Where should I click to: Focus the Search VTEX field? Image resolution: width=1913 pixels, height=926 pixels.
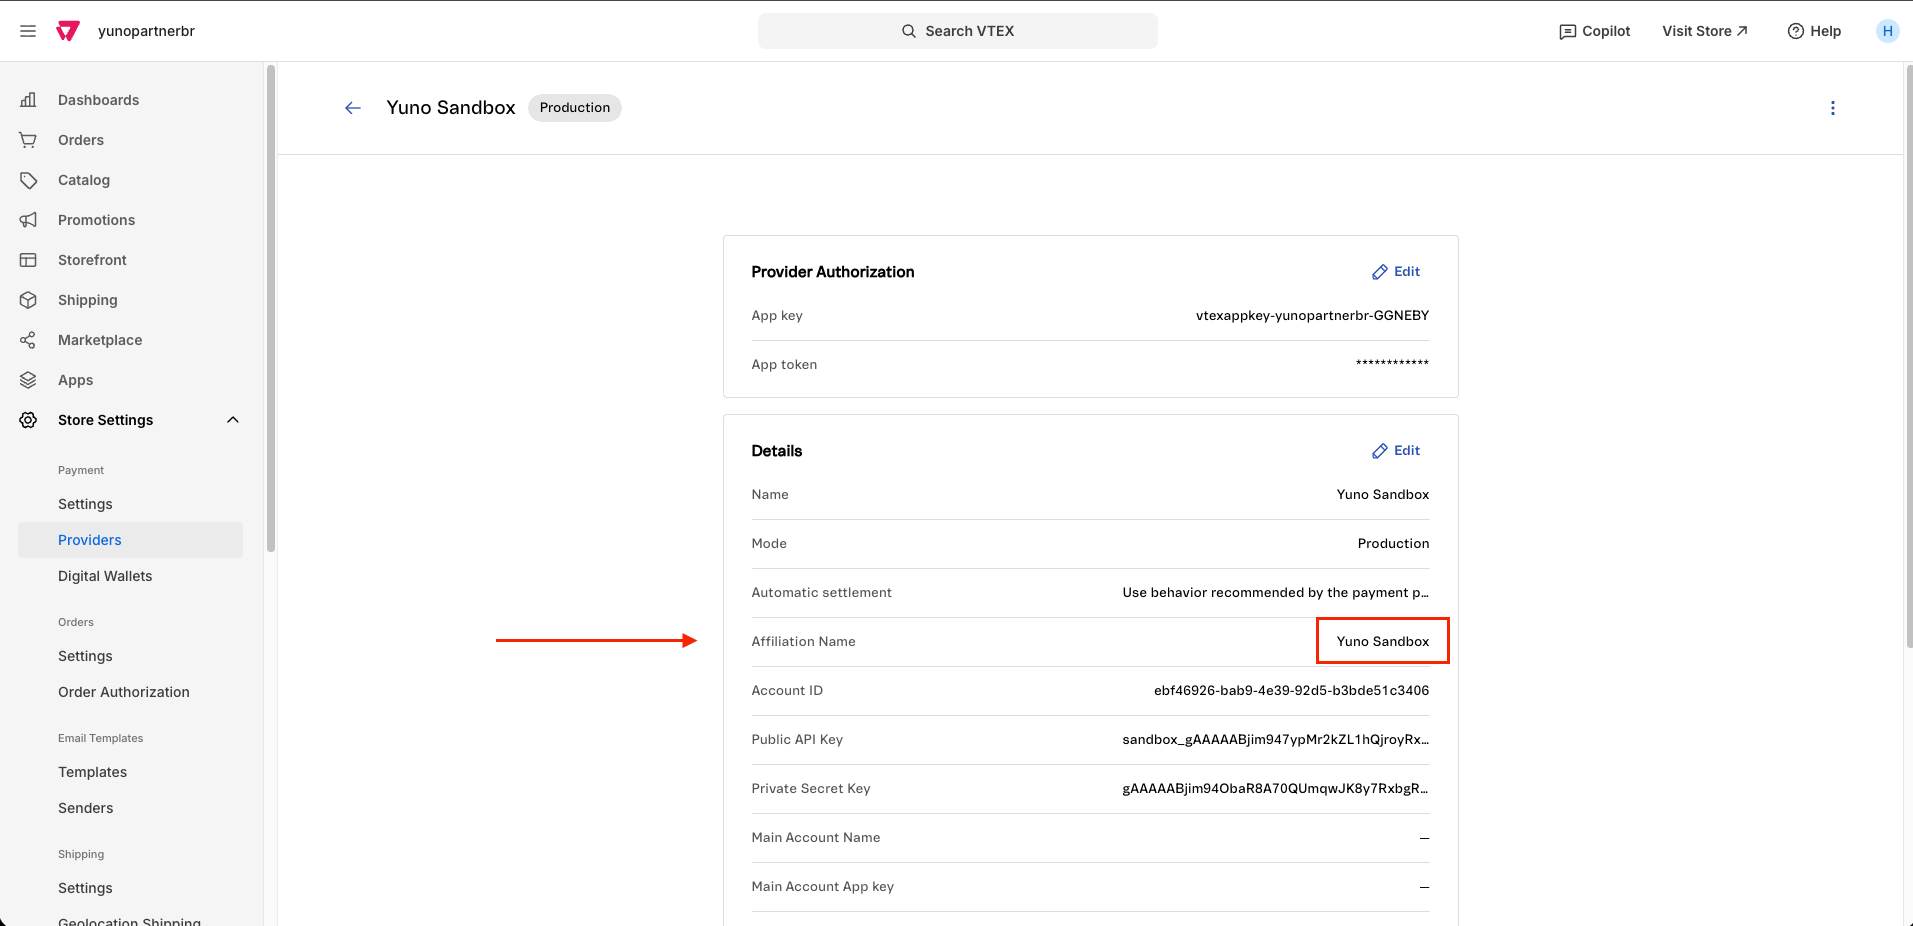[x=958, y=31]
